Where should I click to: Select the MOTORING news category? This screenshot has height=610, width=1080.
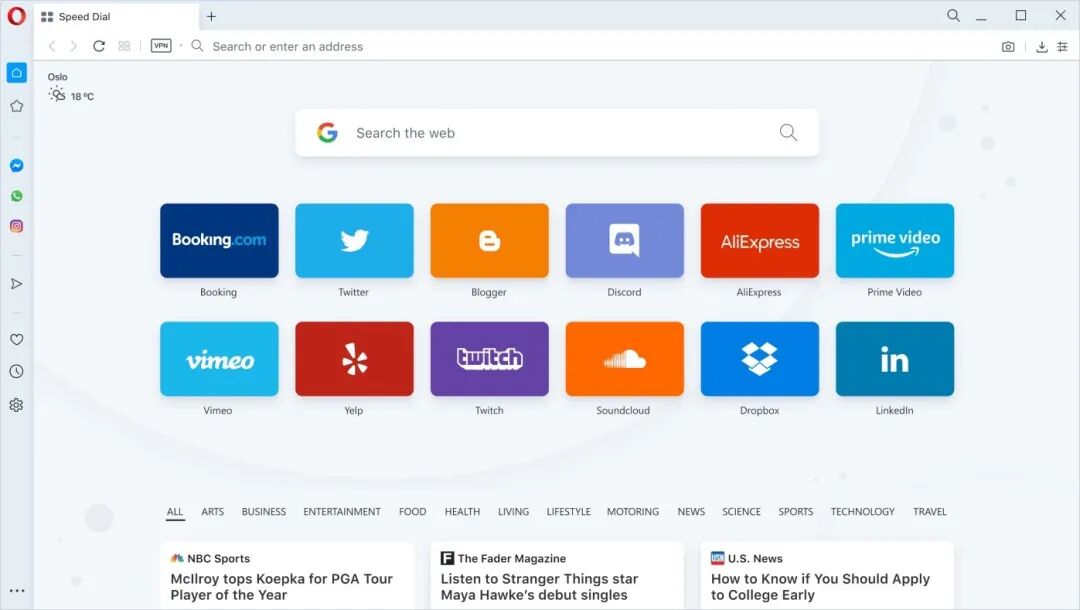(x=633, y=512)
